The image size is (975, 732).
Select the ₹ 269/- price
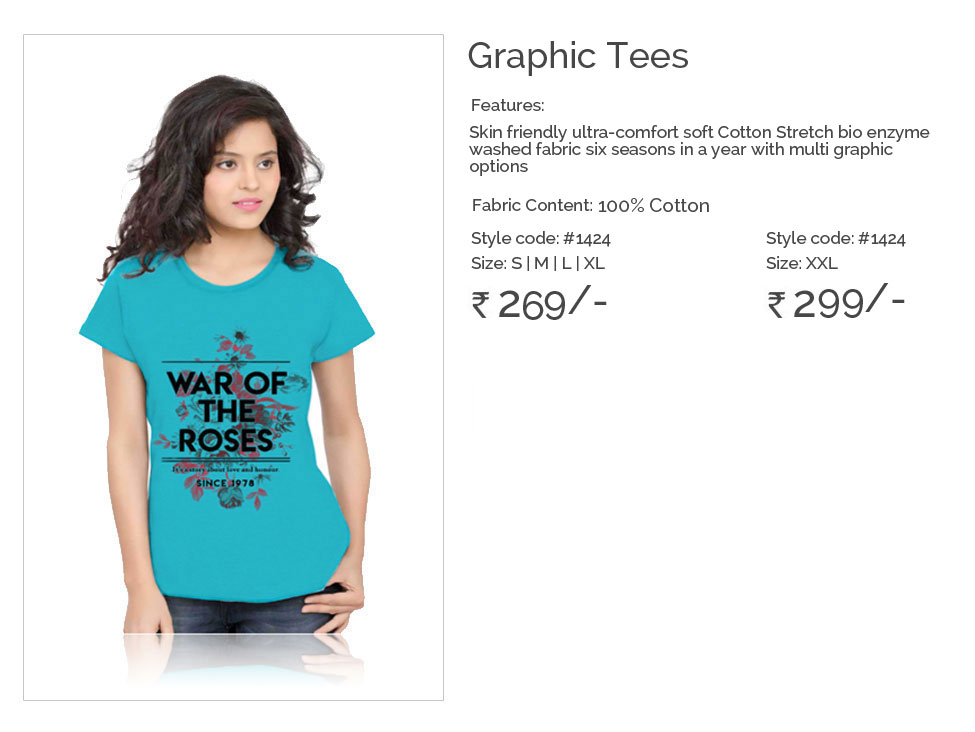click(538, 303)
